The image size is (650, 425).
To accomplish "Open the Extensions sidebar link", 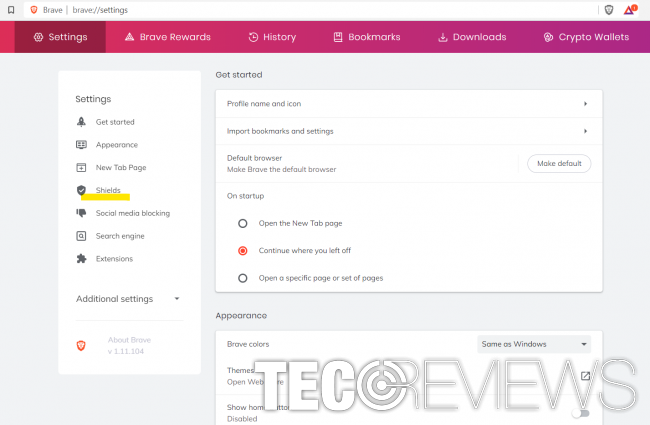I will pyautogui.click(x=114, y=259).
